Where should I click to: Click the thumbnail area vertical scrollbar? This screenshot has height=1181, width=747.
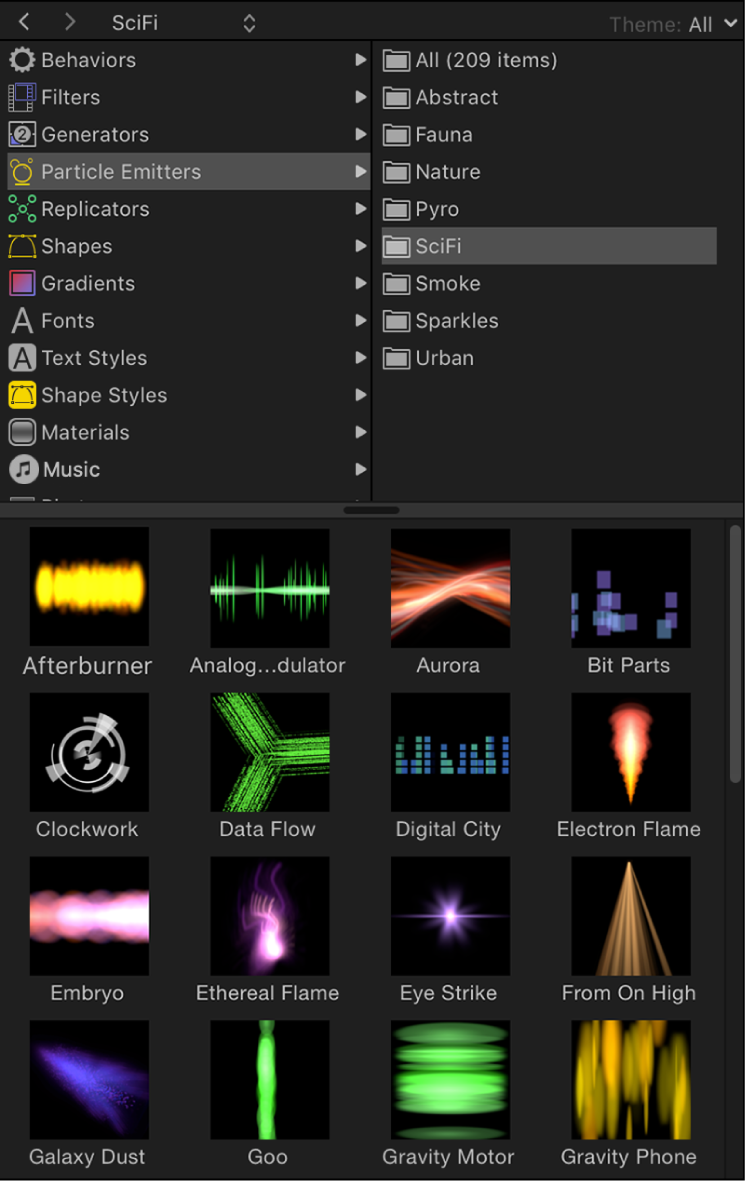pyautogui.click(x=735, y=655)
